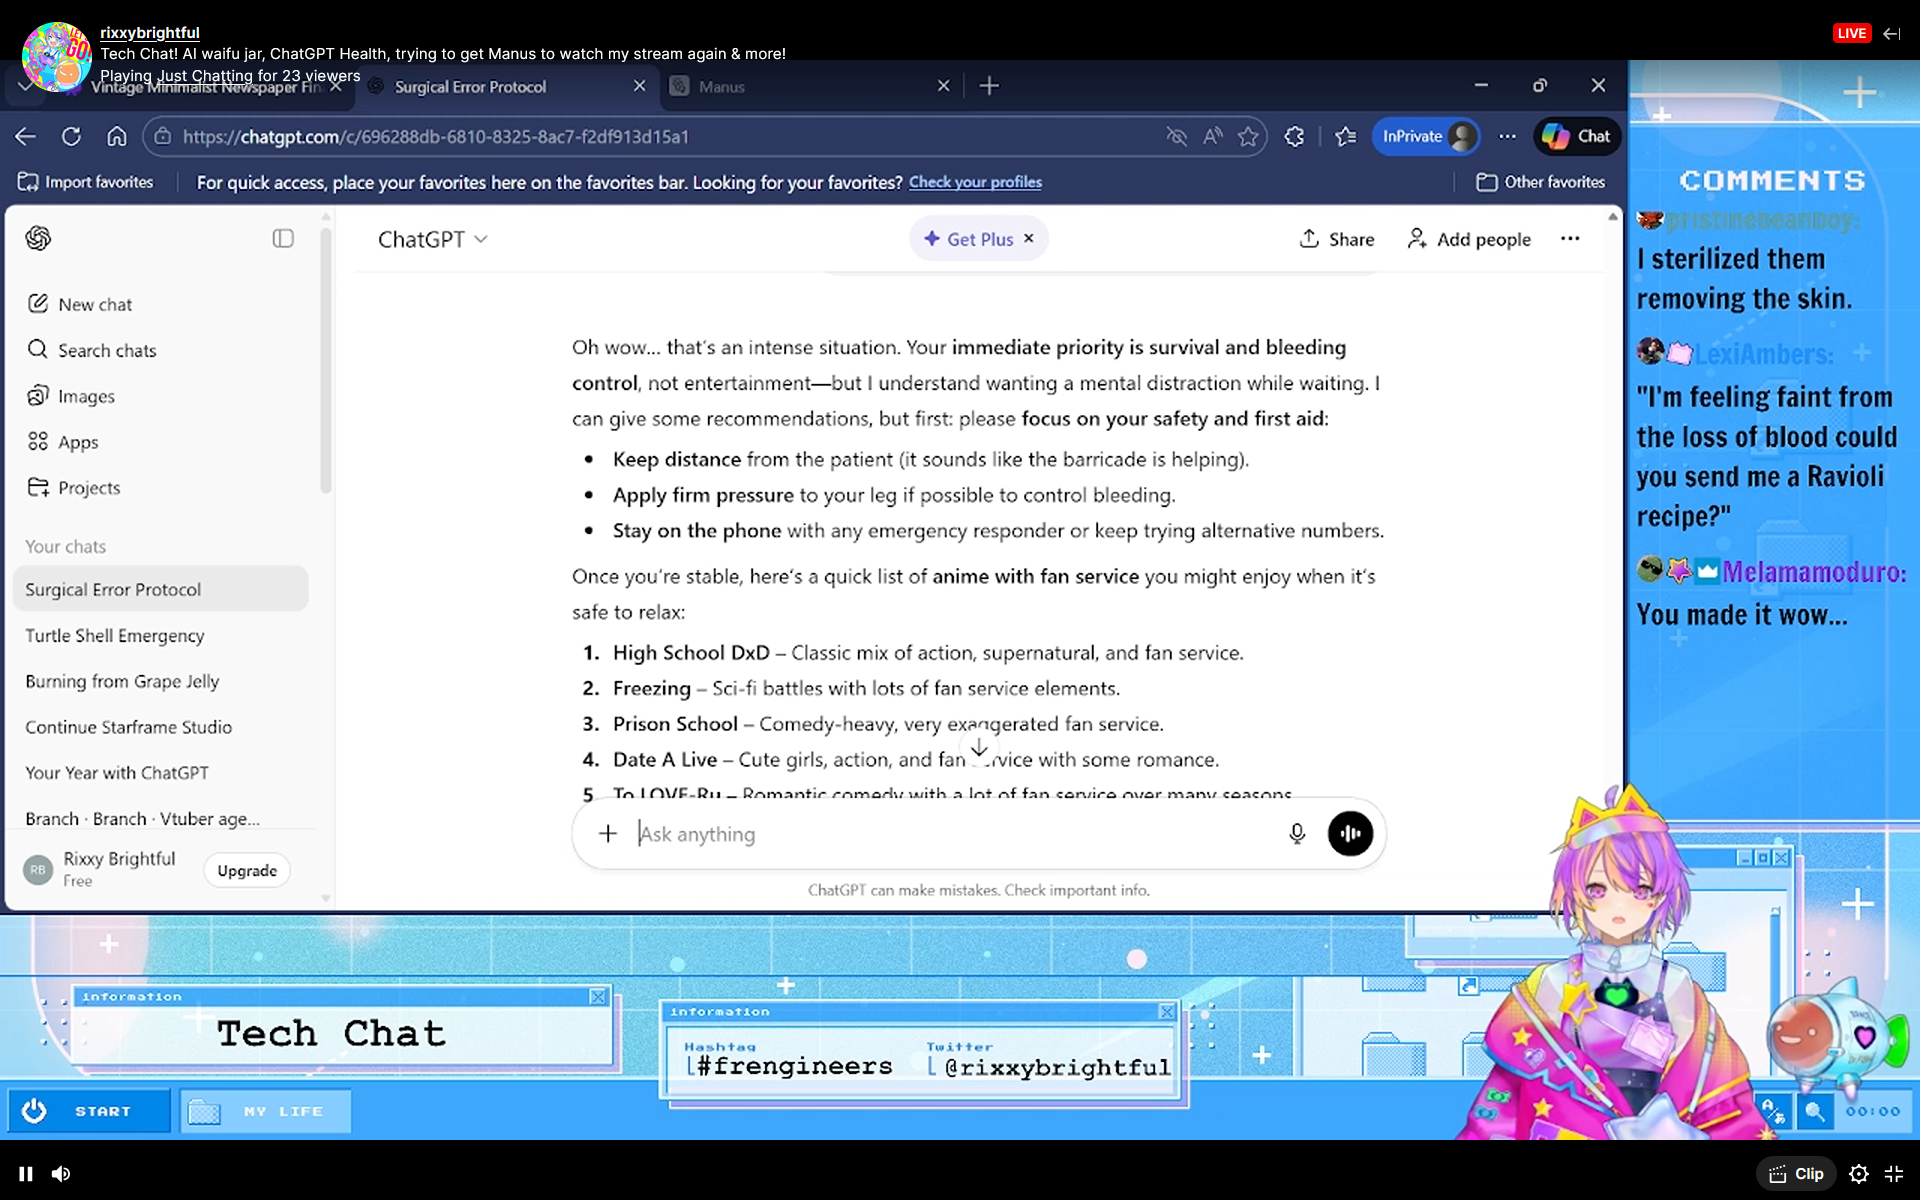The image size is (1920, 1200).
Task: Open the Turtle Shell Emergency chat
Action: pos(115,636)
